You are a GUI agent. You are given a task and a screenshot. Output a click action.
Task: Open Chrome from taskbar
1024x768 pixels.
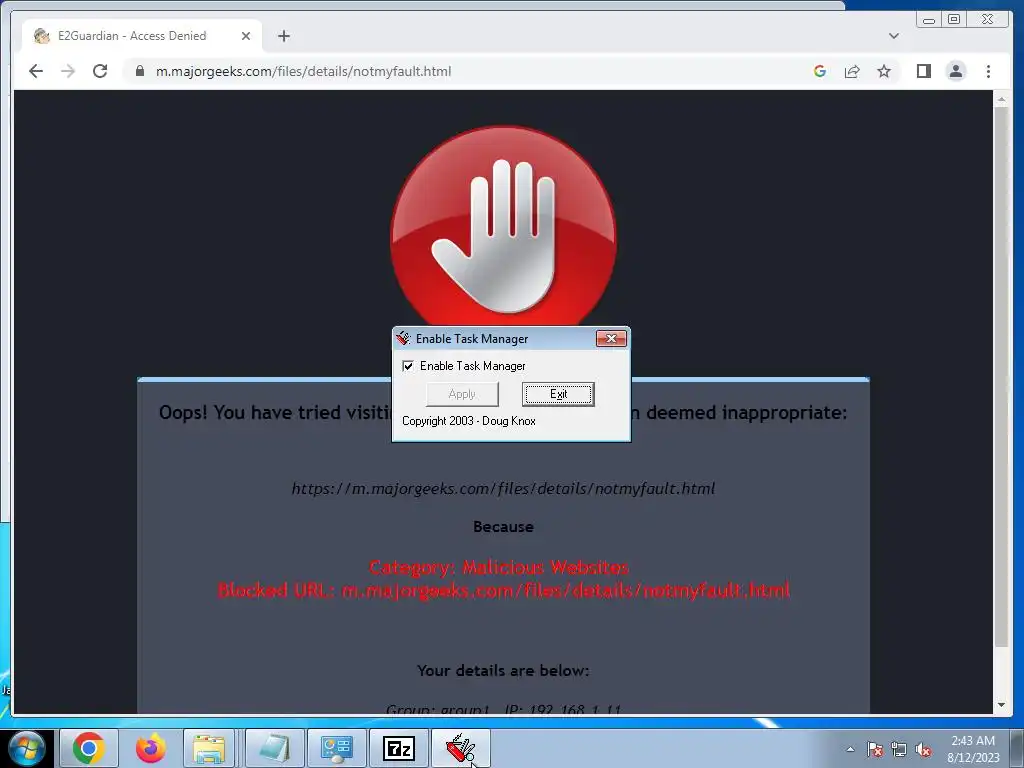(89, 748)
